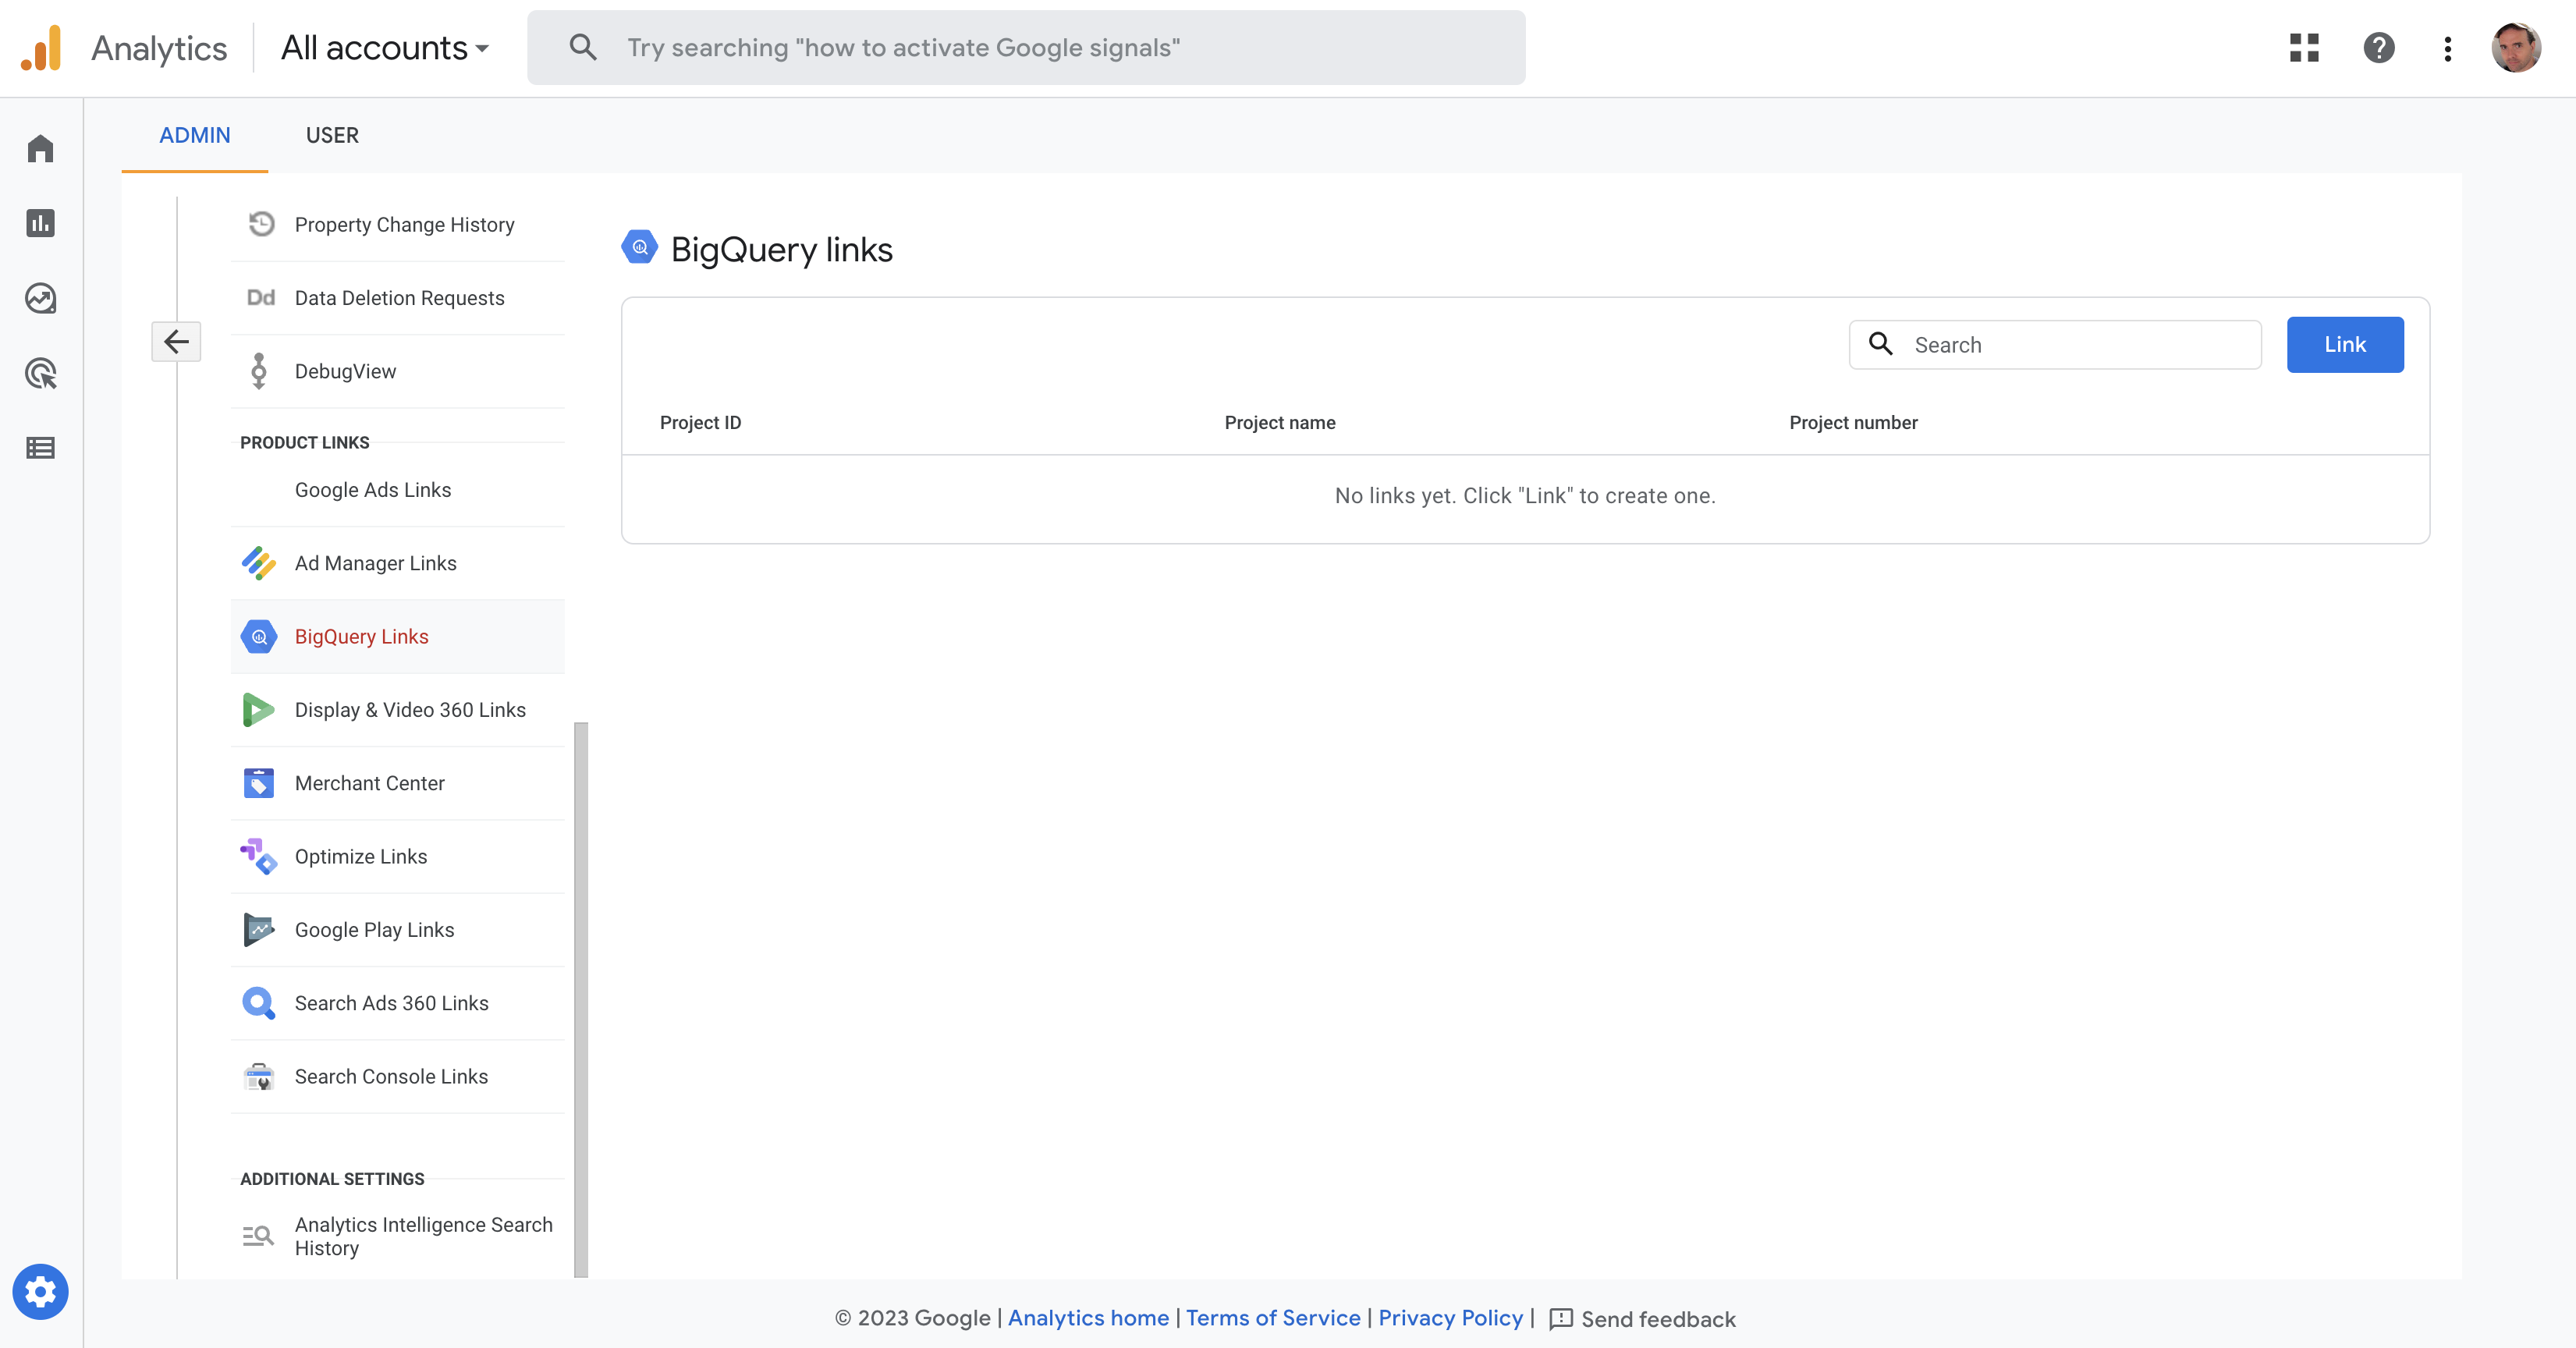Click the Analytics search bar field
2576x1348 pixels.
click(1026, 47)
